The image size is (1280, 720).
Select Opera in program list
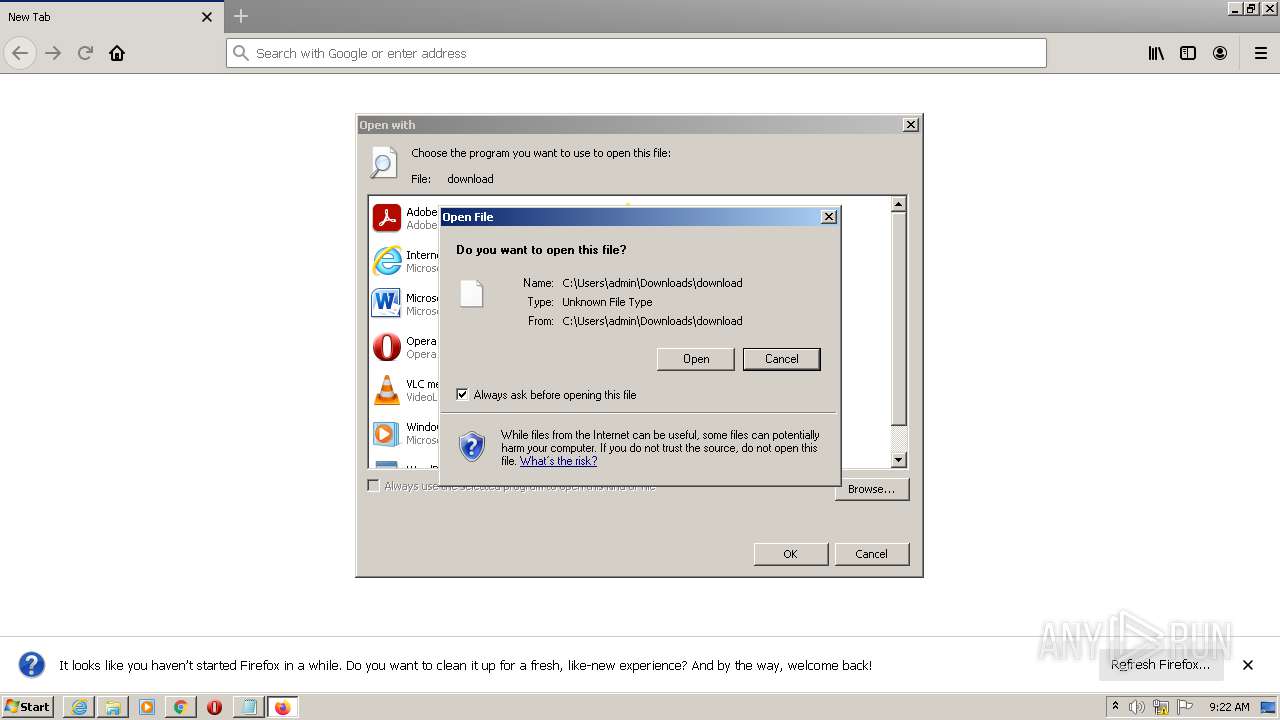coord(405,347)
